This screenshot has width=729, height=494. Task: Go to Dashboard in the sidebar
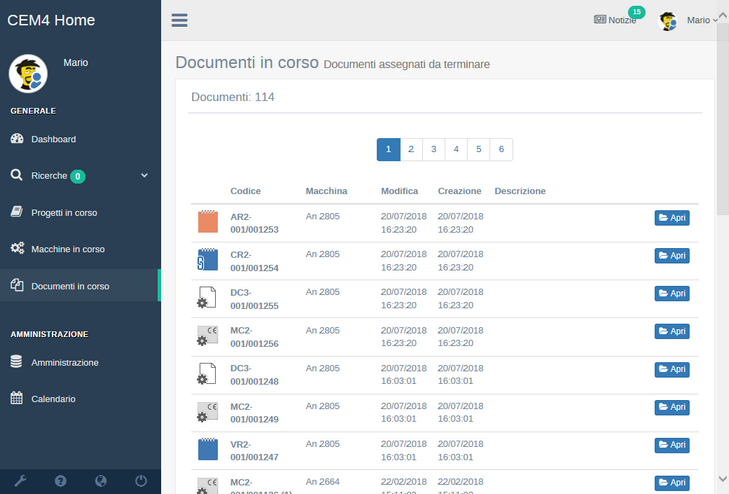[53, 139]
